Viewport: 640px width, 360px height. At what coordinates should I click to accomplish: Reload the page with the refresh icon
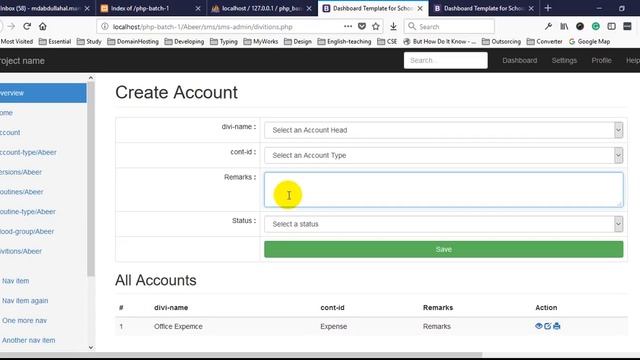coord(27,27)
